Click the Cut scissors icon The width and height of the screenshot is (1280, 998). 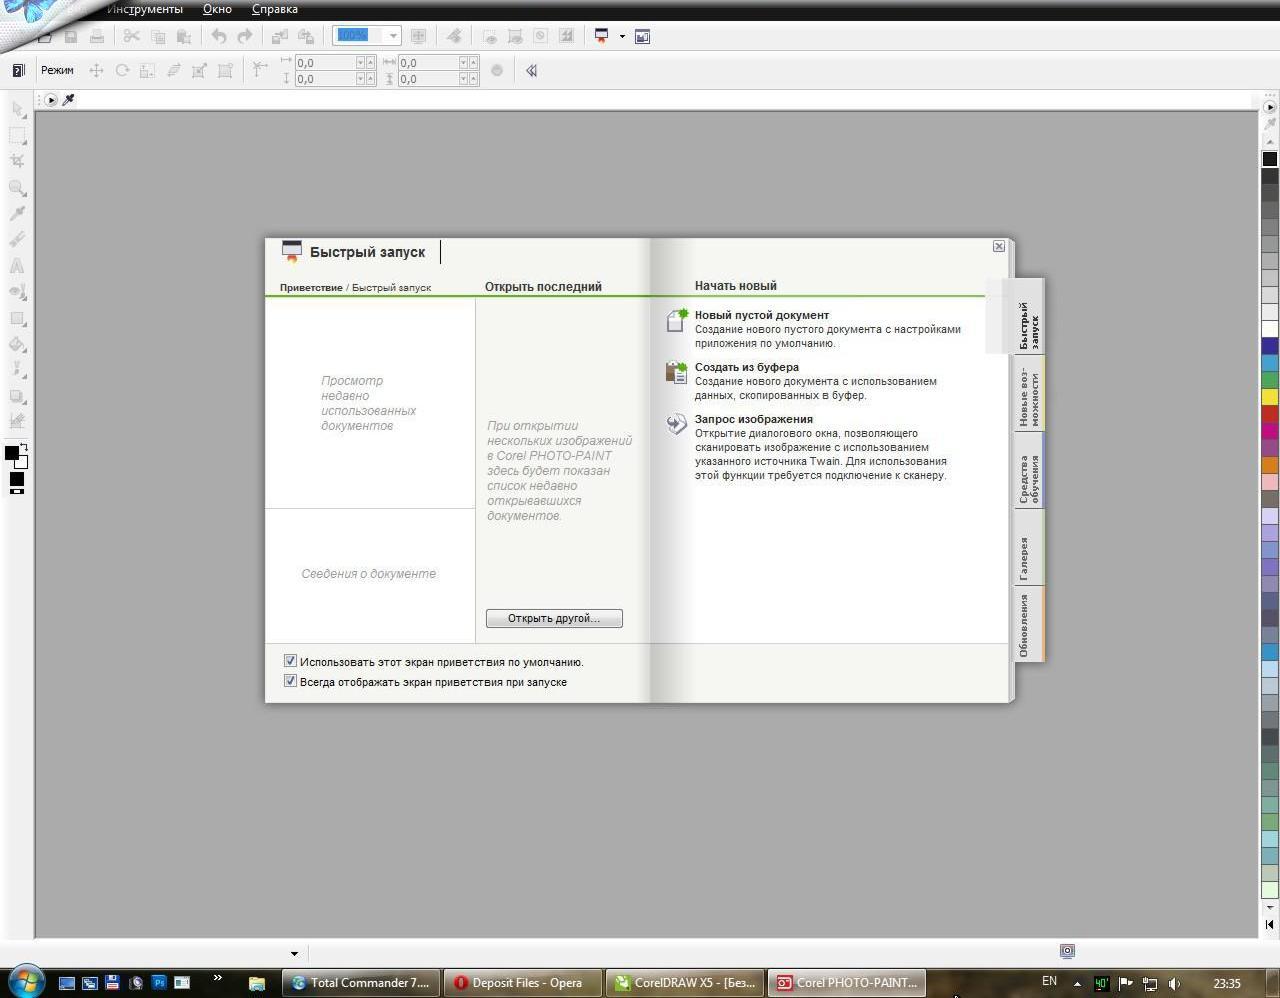pos(131,36)
